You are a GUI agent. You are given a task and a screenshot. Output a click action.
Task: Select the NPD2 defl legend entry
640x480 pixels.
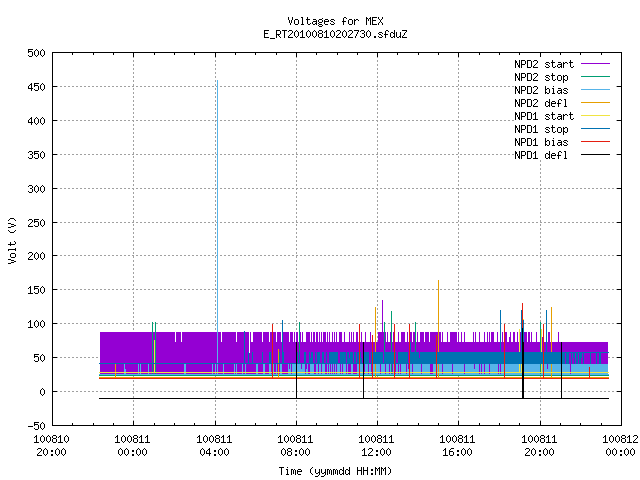[541, 103]
